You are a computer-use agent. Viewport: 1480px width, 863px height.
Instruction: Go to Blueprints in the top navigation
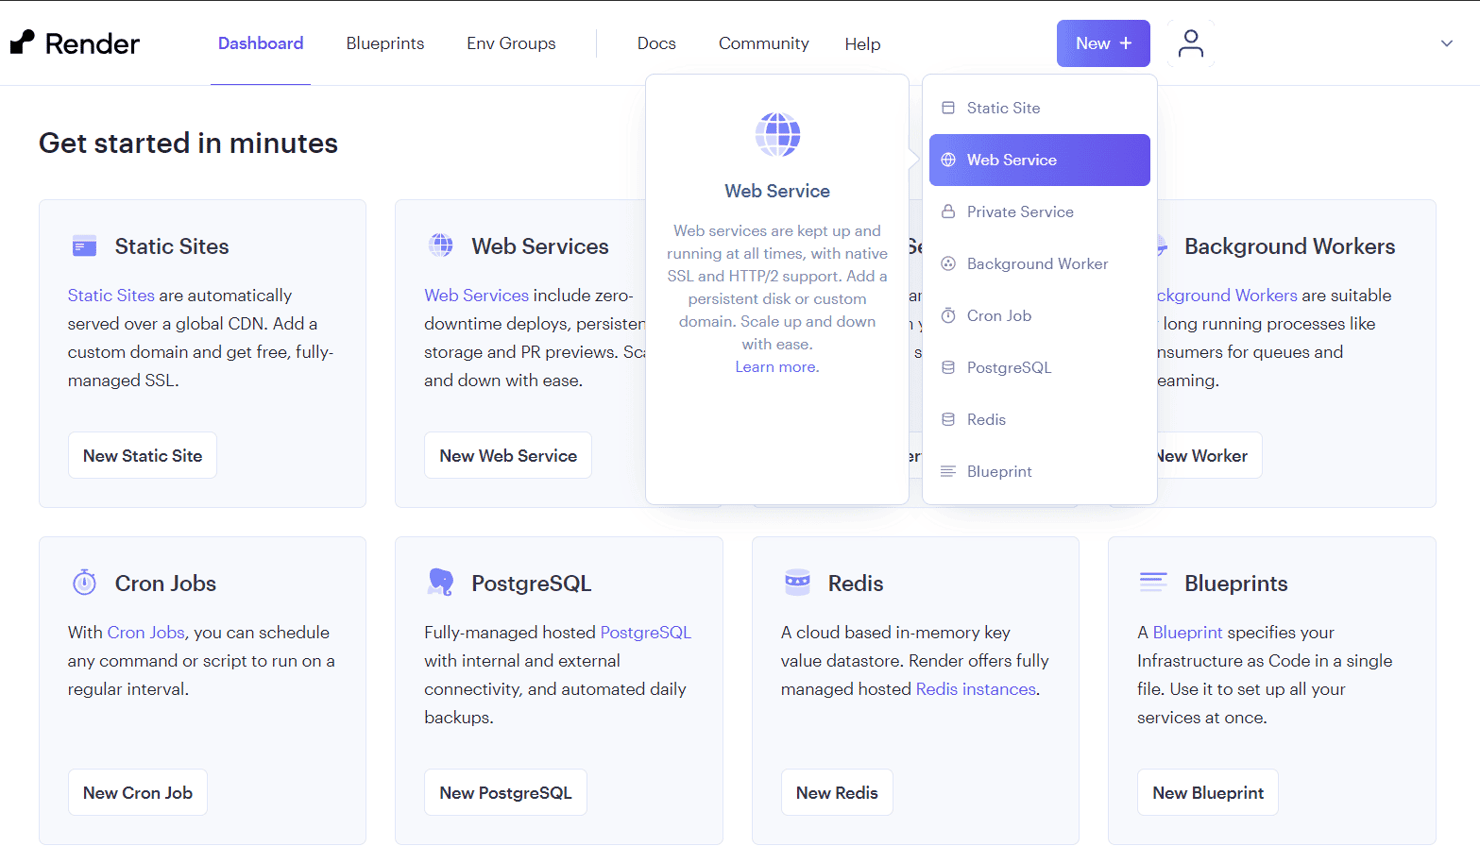[x=385, y=43]
